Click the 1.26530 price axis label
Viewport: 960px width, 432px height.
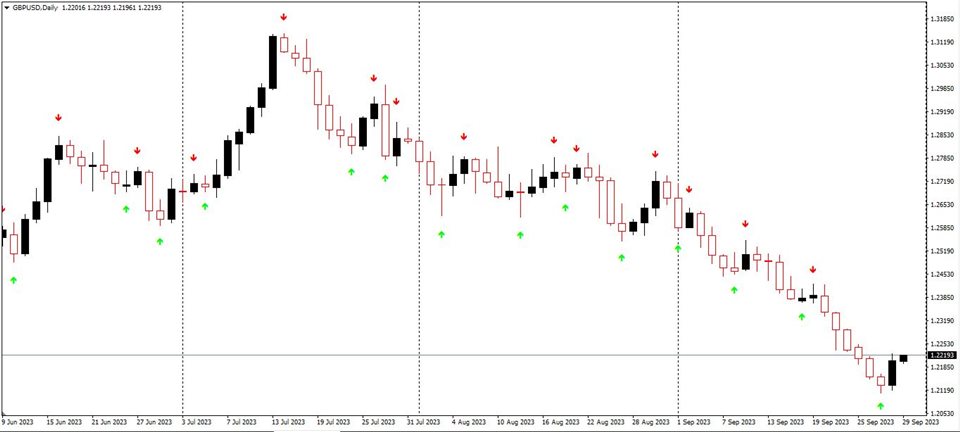[941, 205]
